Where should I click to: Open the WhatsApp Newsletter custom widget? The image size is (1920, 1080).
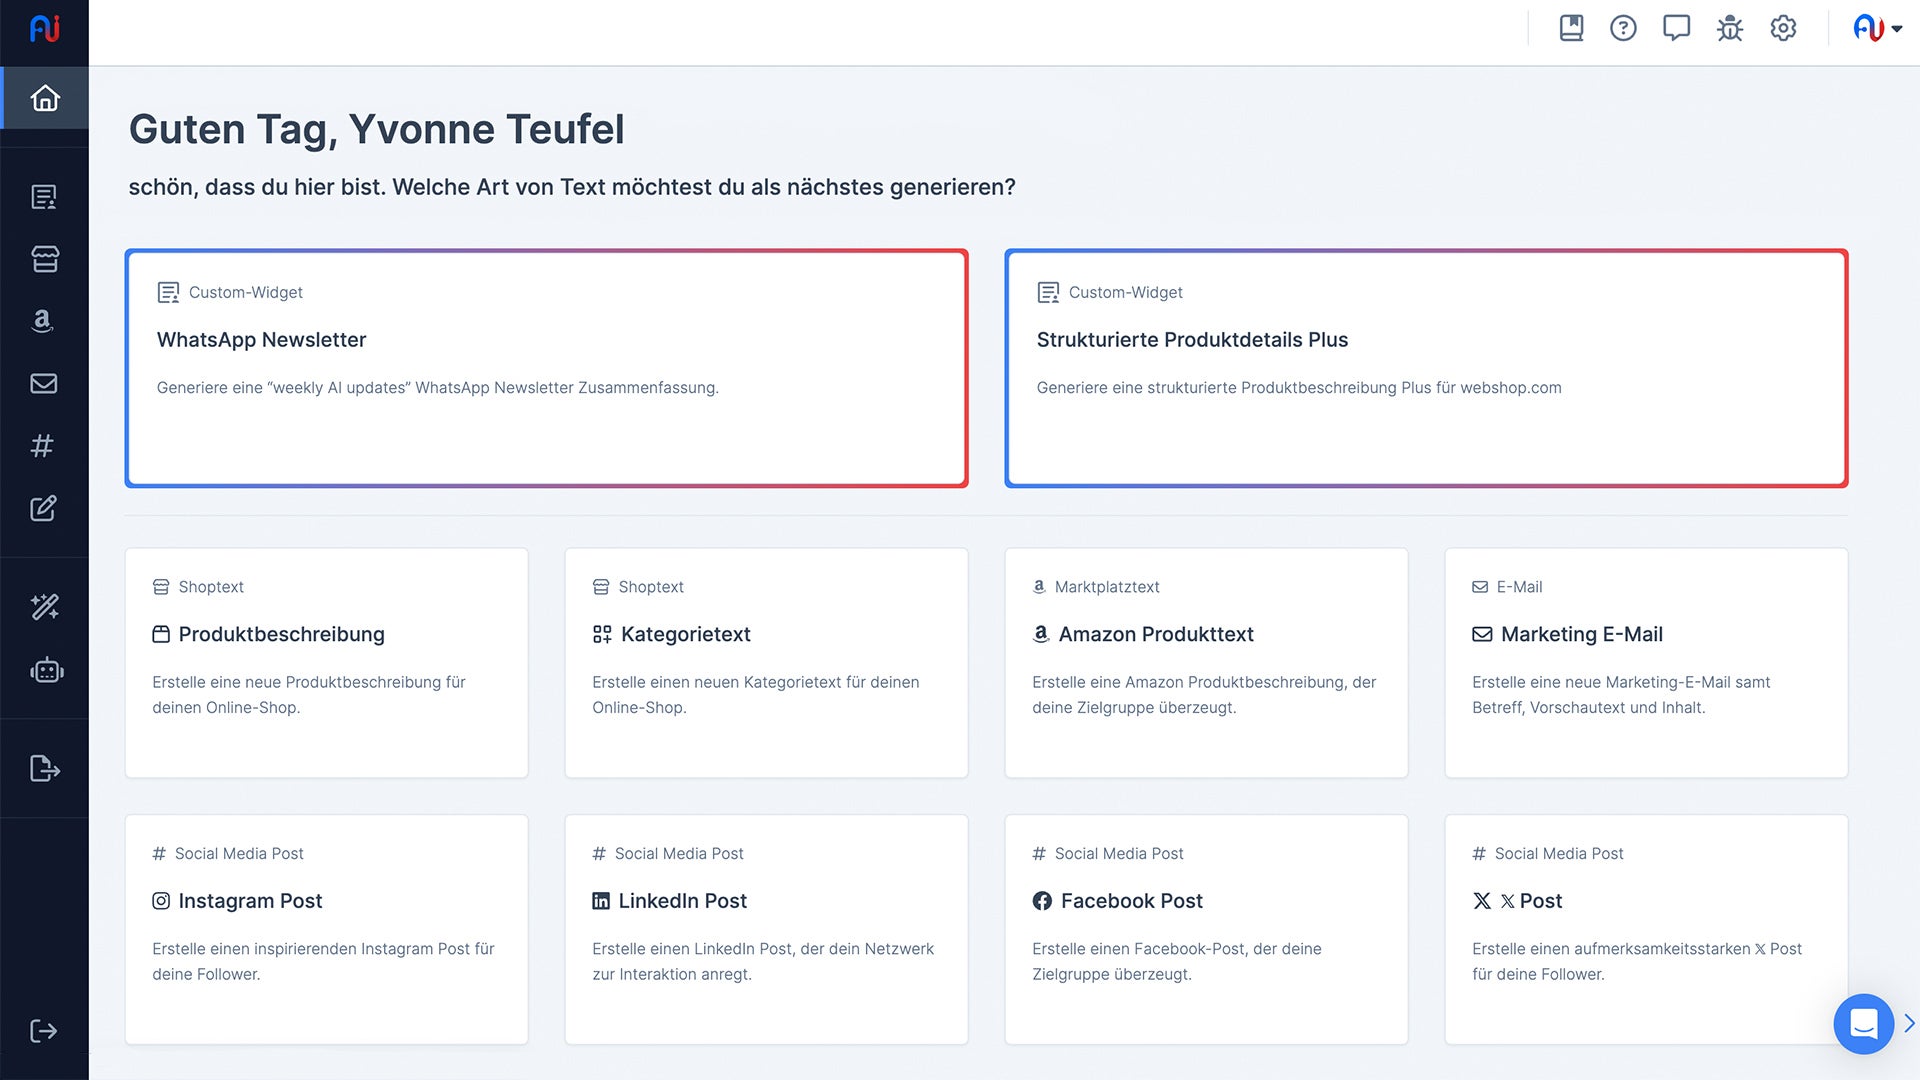[546, 368]
